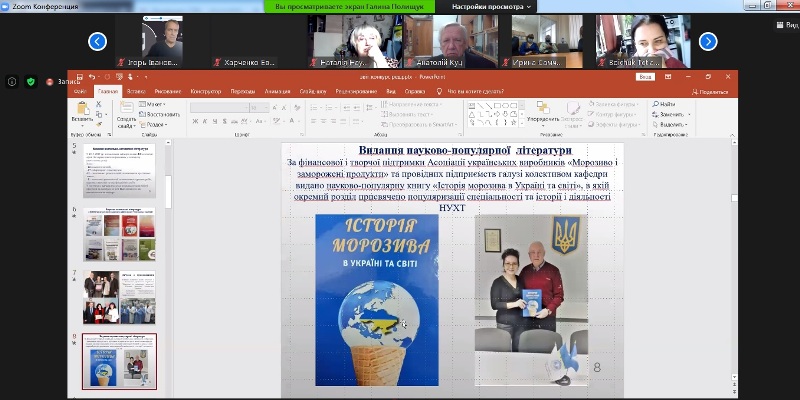800x400 pixels.
Task: Switch to the Рецензирование ribbon tab
Action: [356, 91]
